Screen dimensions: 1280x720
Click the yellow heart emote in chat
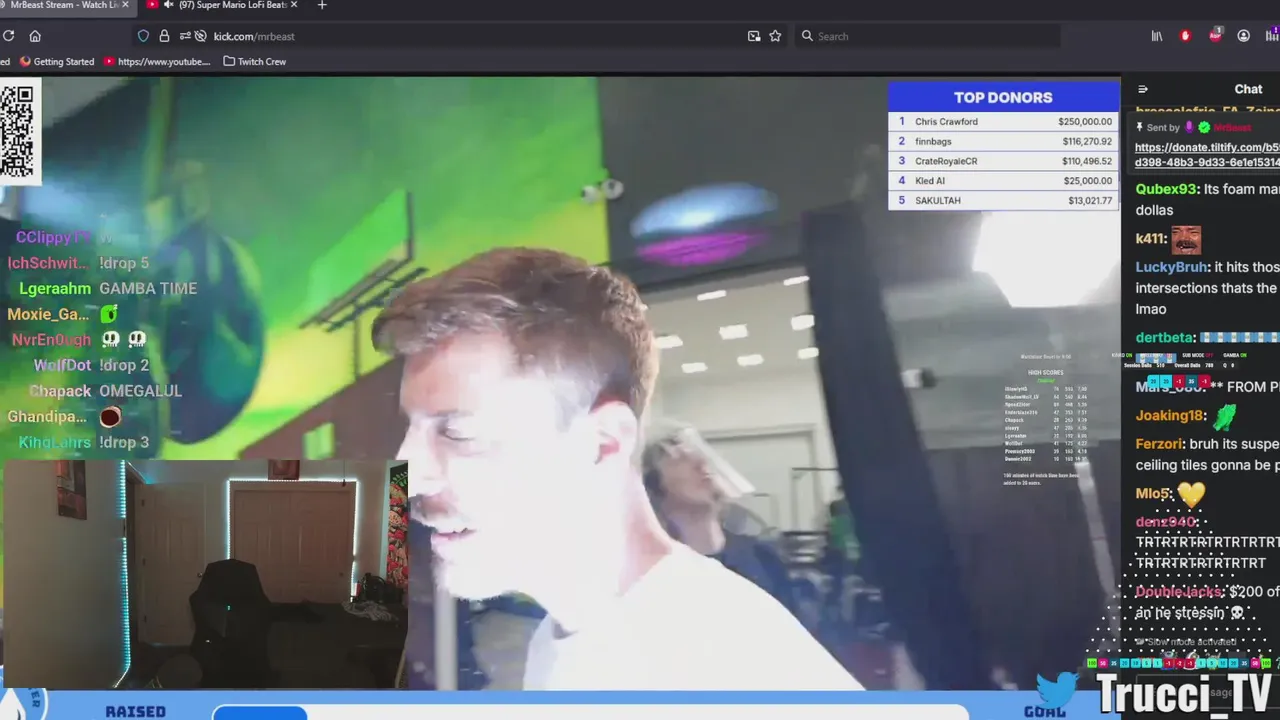point(1191,494)
